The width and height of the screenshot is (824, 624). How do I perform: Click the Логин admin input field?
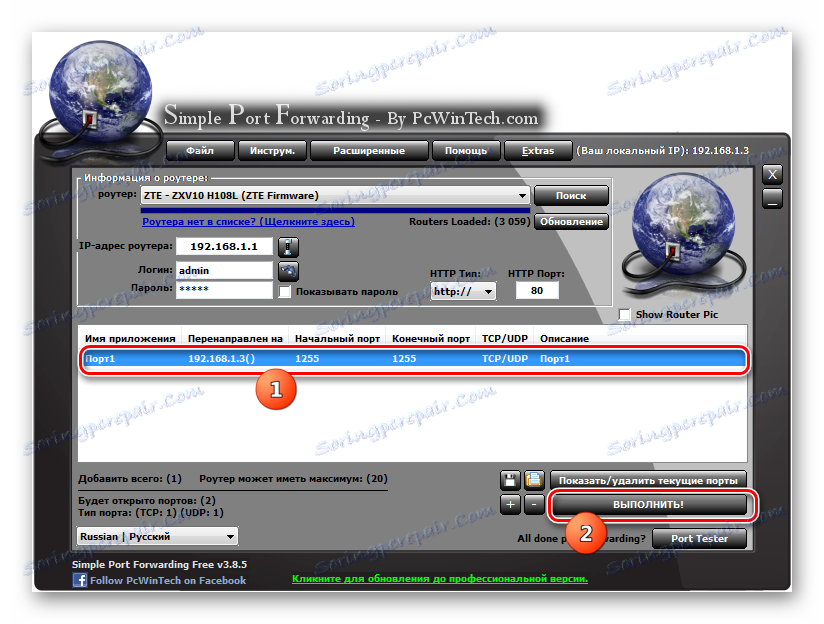click(x=224, y=270)
